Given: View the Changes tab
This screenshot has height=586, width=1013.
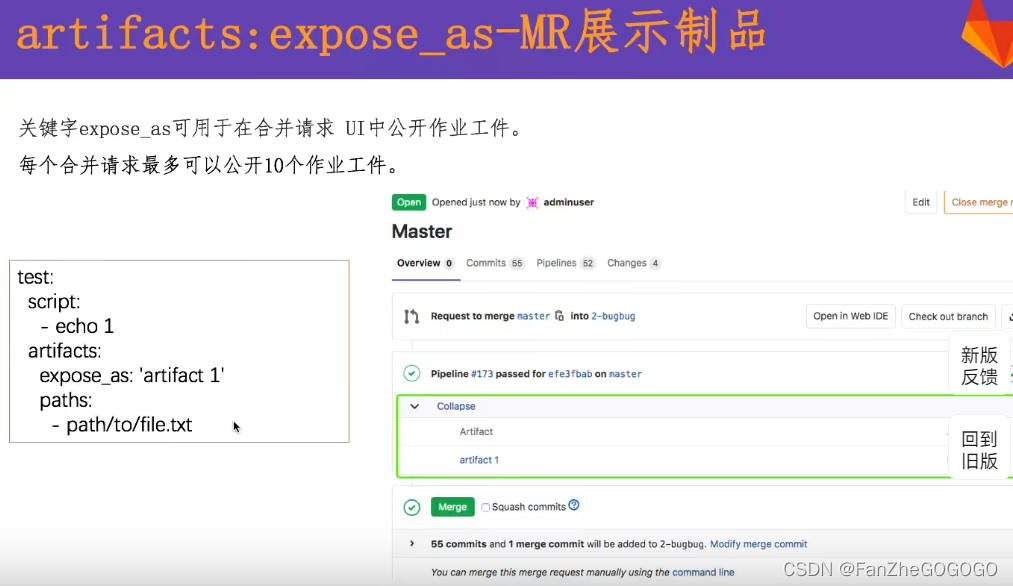Looking at the screenshot, I should click(x=624, y=263).
